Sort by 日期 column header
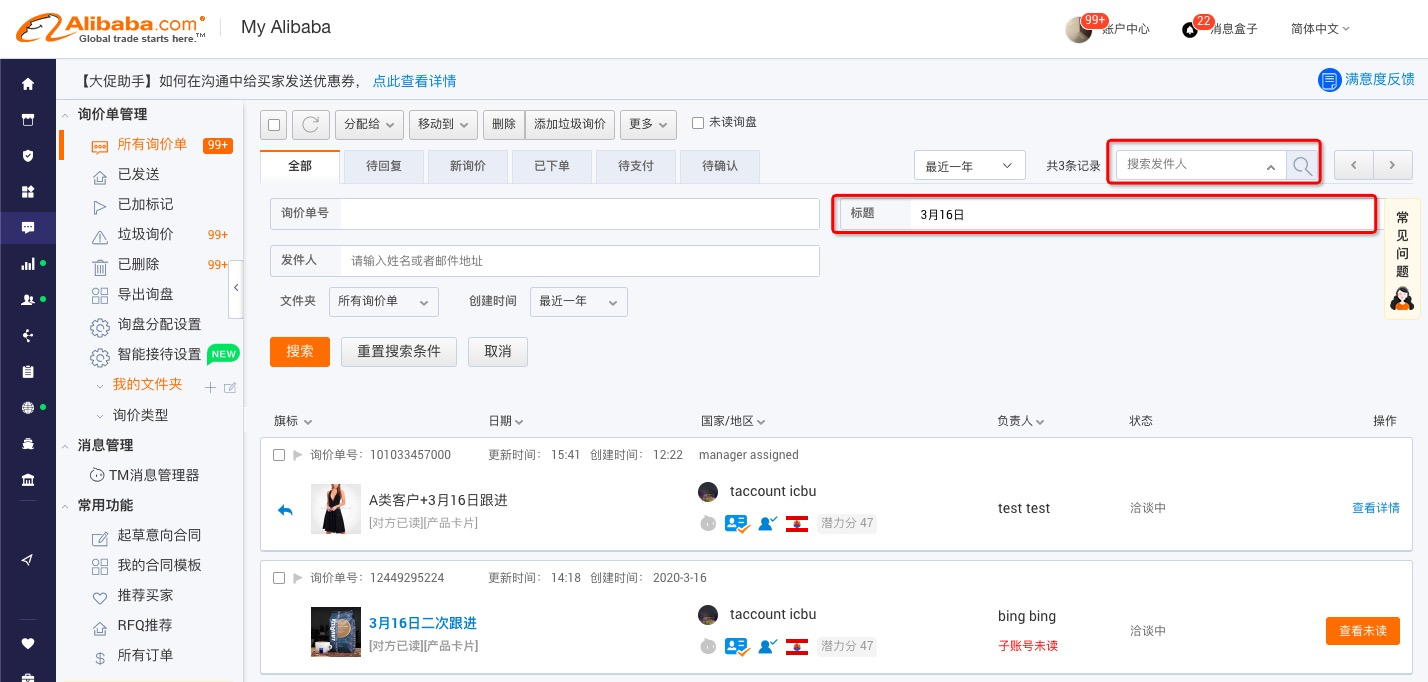This screenshot has width=1428, height=682. pyautogui.click(x=506, y=422)
